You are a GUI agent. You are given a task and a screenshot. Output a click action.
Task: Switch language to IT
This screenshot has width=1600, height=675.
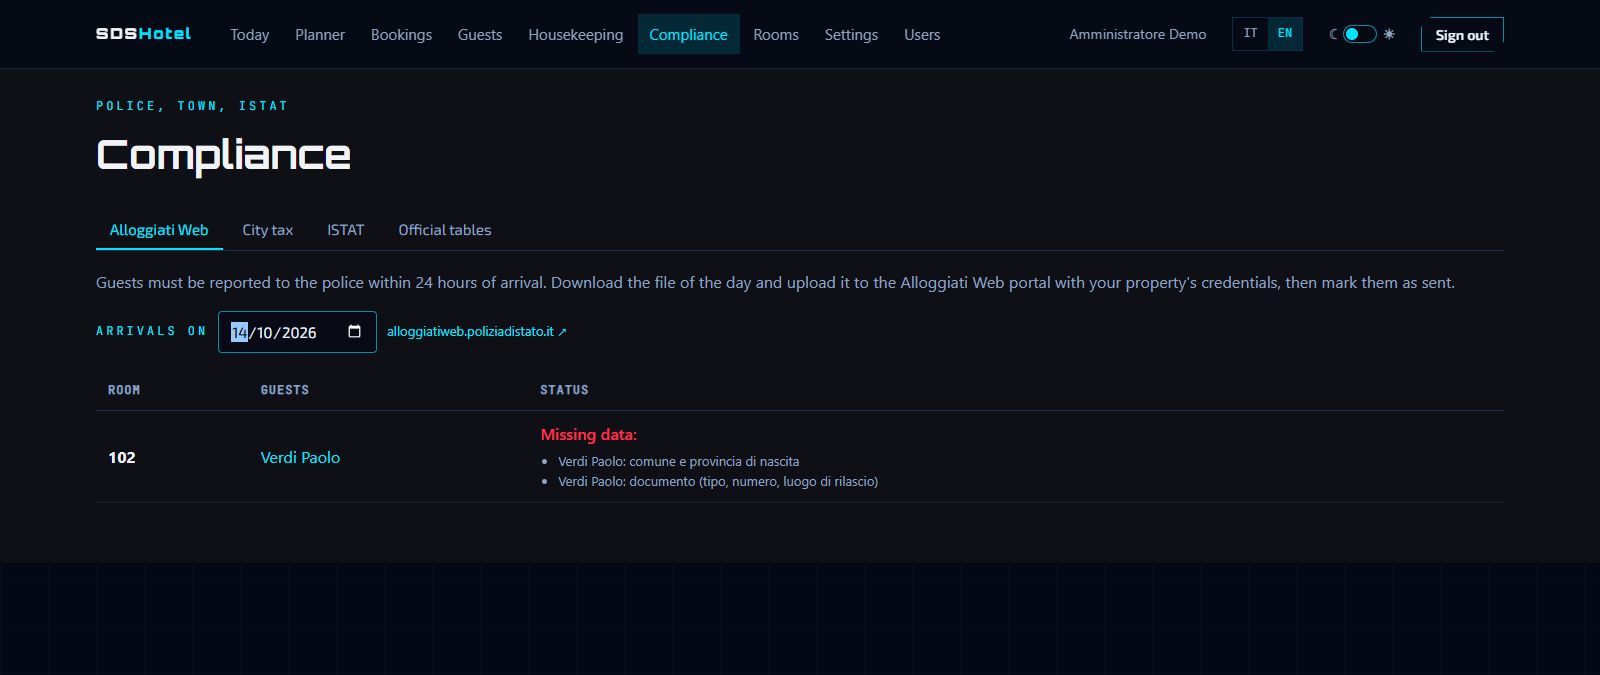[1250, 33]
